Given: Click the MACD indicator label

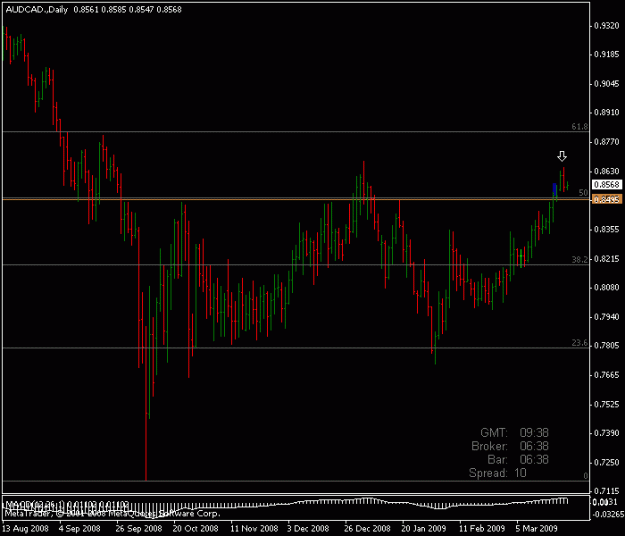Looking at the screenshot, I should coord(66,505).
